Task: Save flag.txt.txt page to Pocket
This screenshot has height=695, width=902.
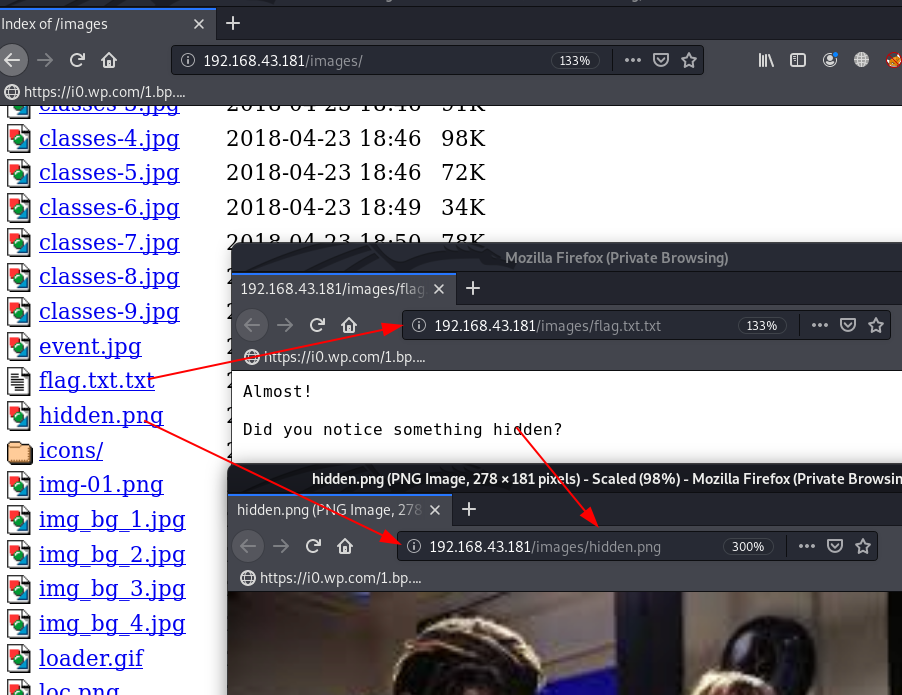Action: pos(848,325)
